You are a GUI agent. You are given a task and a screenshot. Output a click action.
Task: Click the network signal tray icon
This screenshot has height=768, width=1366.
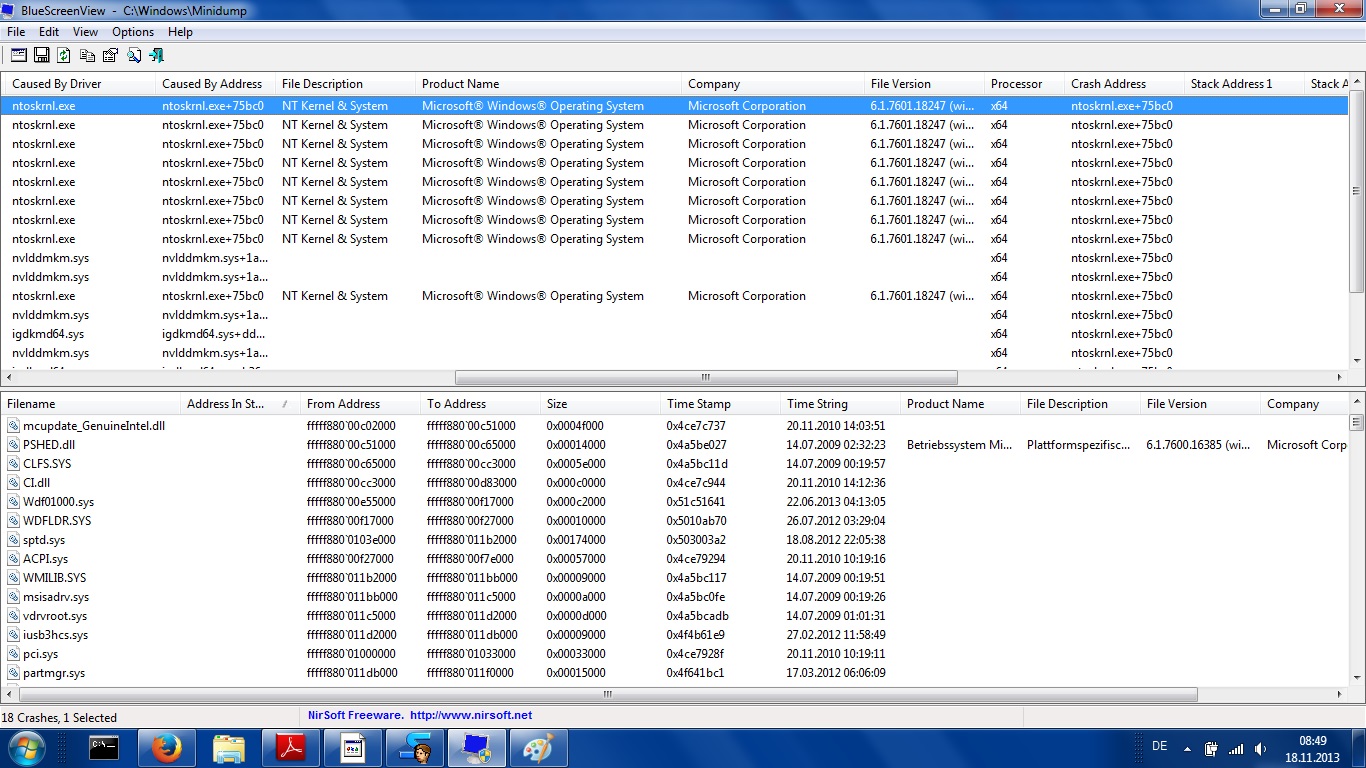1236,748
